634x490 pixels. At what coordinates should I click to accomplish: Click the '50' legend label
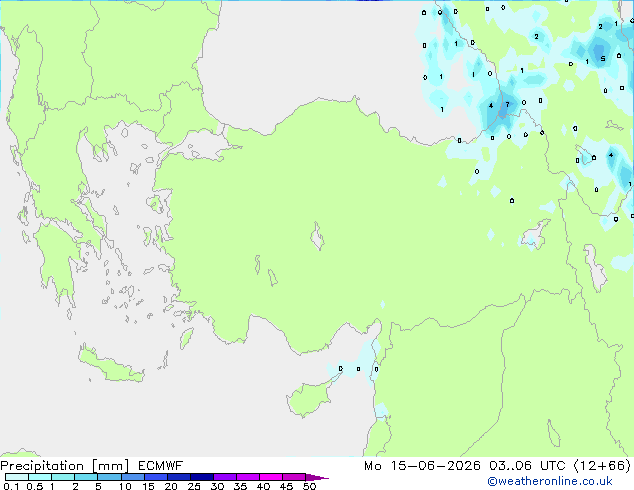coord(309,486)
